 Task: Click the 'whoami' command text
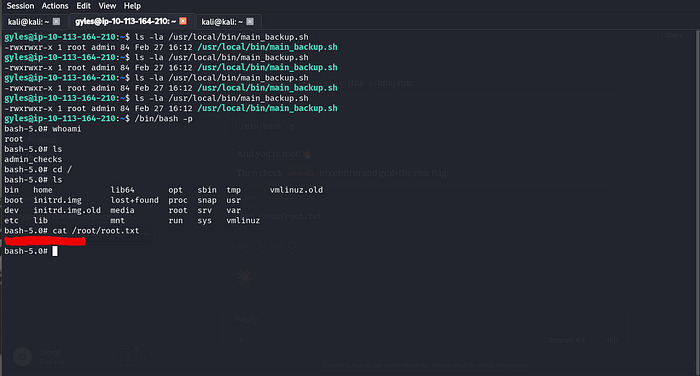point(67,129)
